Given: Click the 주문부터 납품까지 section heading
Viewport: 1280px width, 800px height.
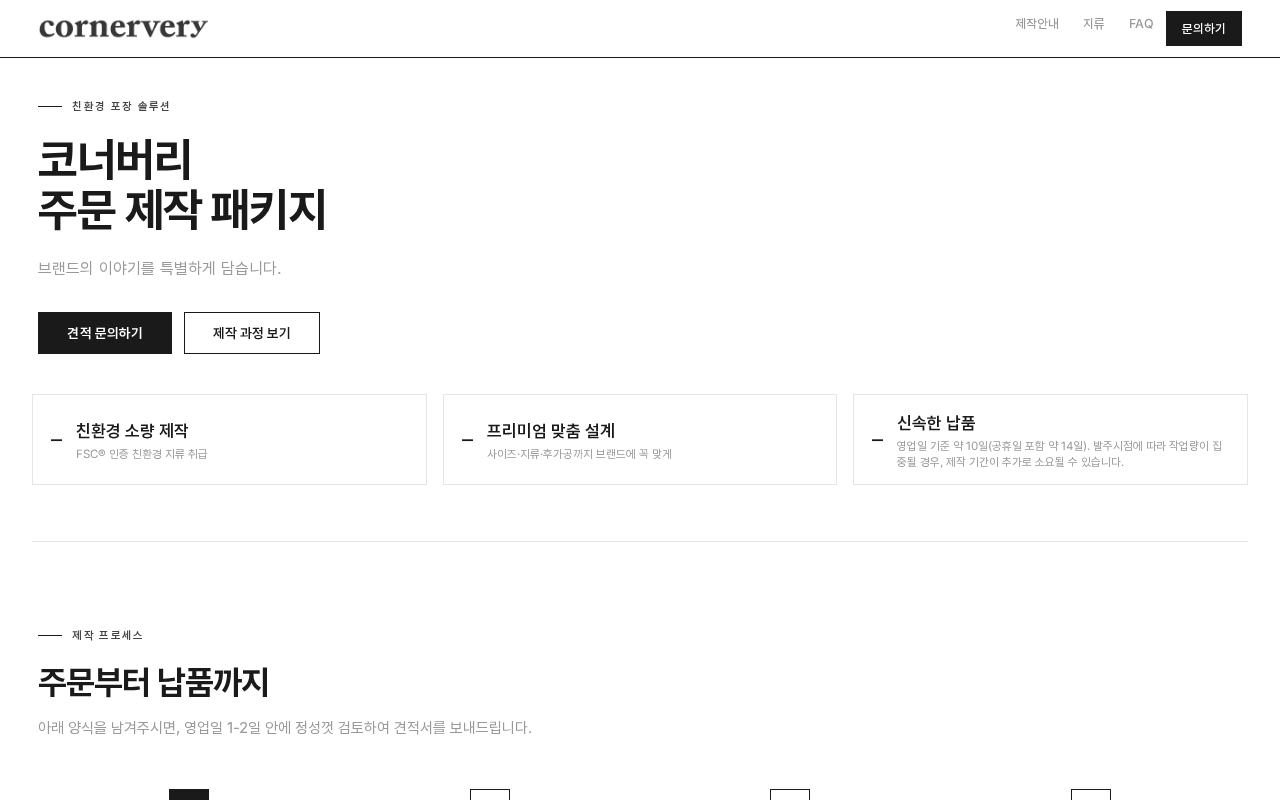Looking at the screenshot, I should 154,683.
